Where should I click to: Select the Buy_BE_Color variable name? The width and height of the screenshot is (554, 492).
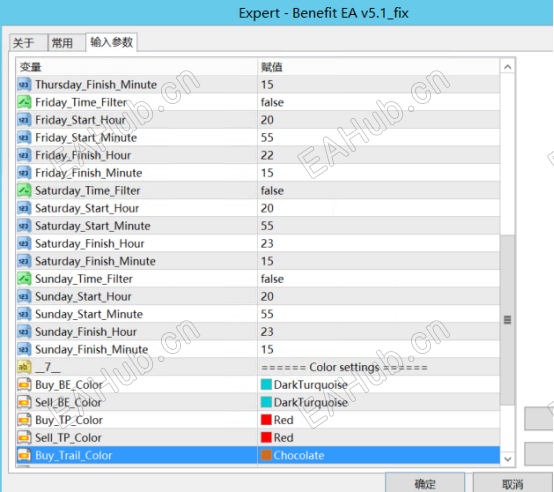click(x=69, y=385)
